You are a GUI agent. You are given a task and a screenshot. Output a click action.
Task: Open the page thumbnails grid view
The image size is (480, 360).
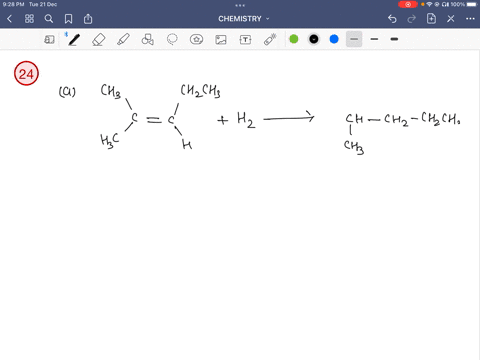coord(29,19)
